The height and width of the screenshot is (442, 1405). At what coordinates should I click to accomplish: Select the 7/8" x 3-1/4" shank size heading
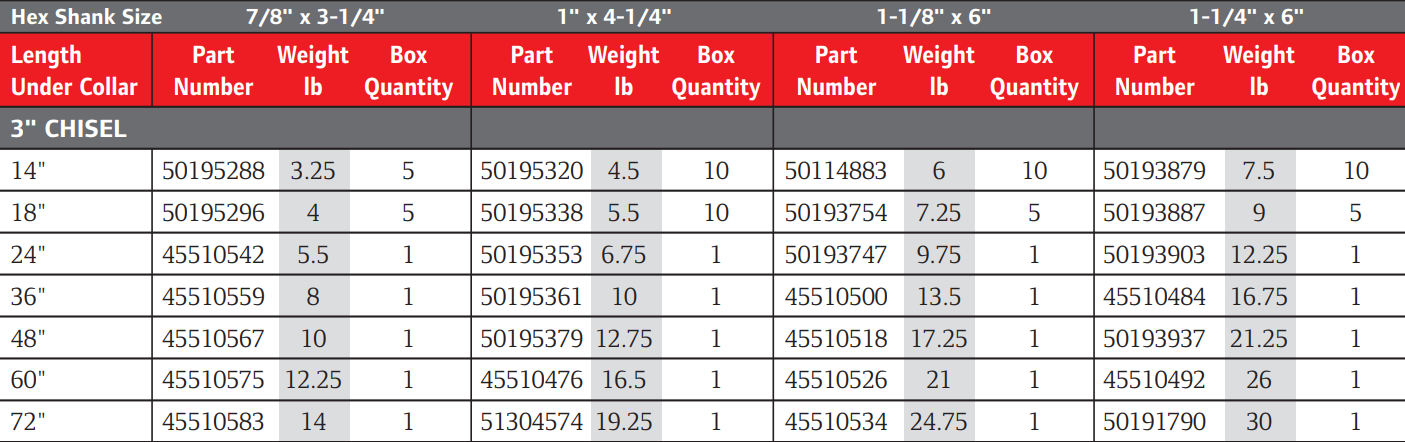click(314, 17)
